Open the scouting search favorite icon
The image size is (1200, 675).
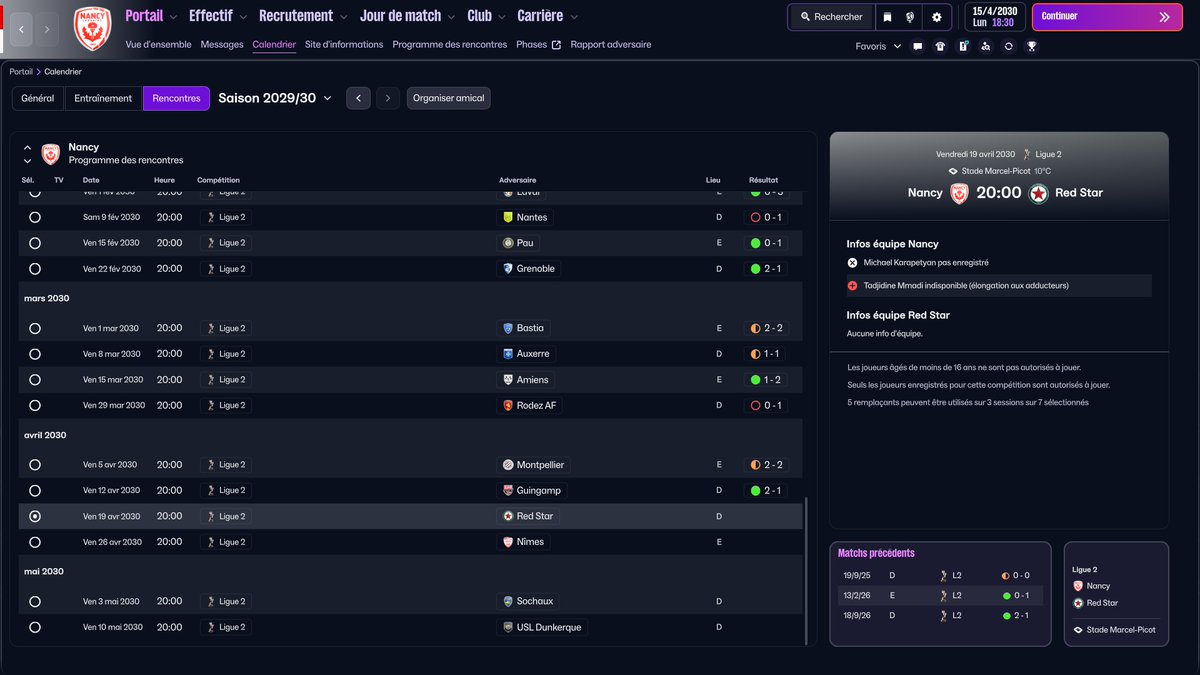point(986,46)
